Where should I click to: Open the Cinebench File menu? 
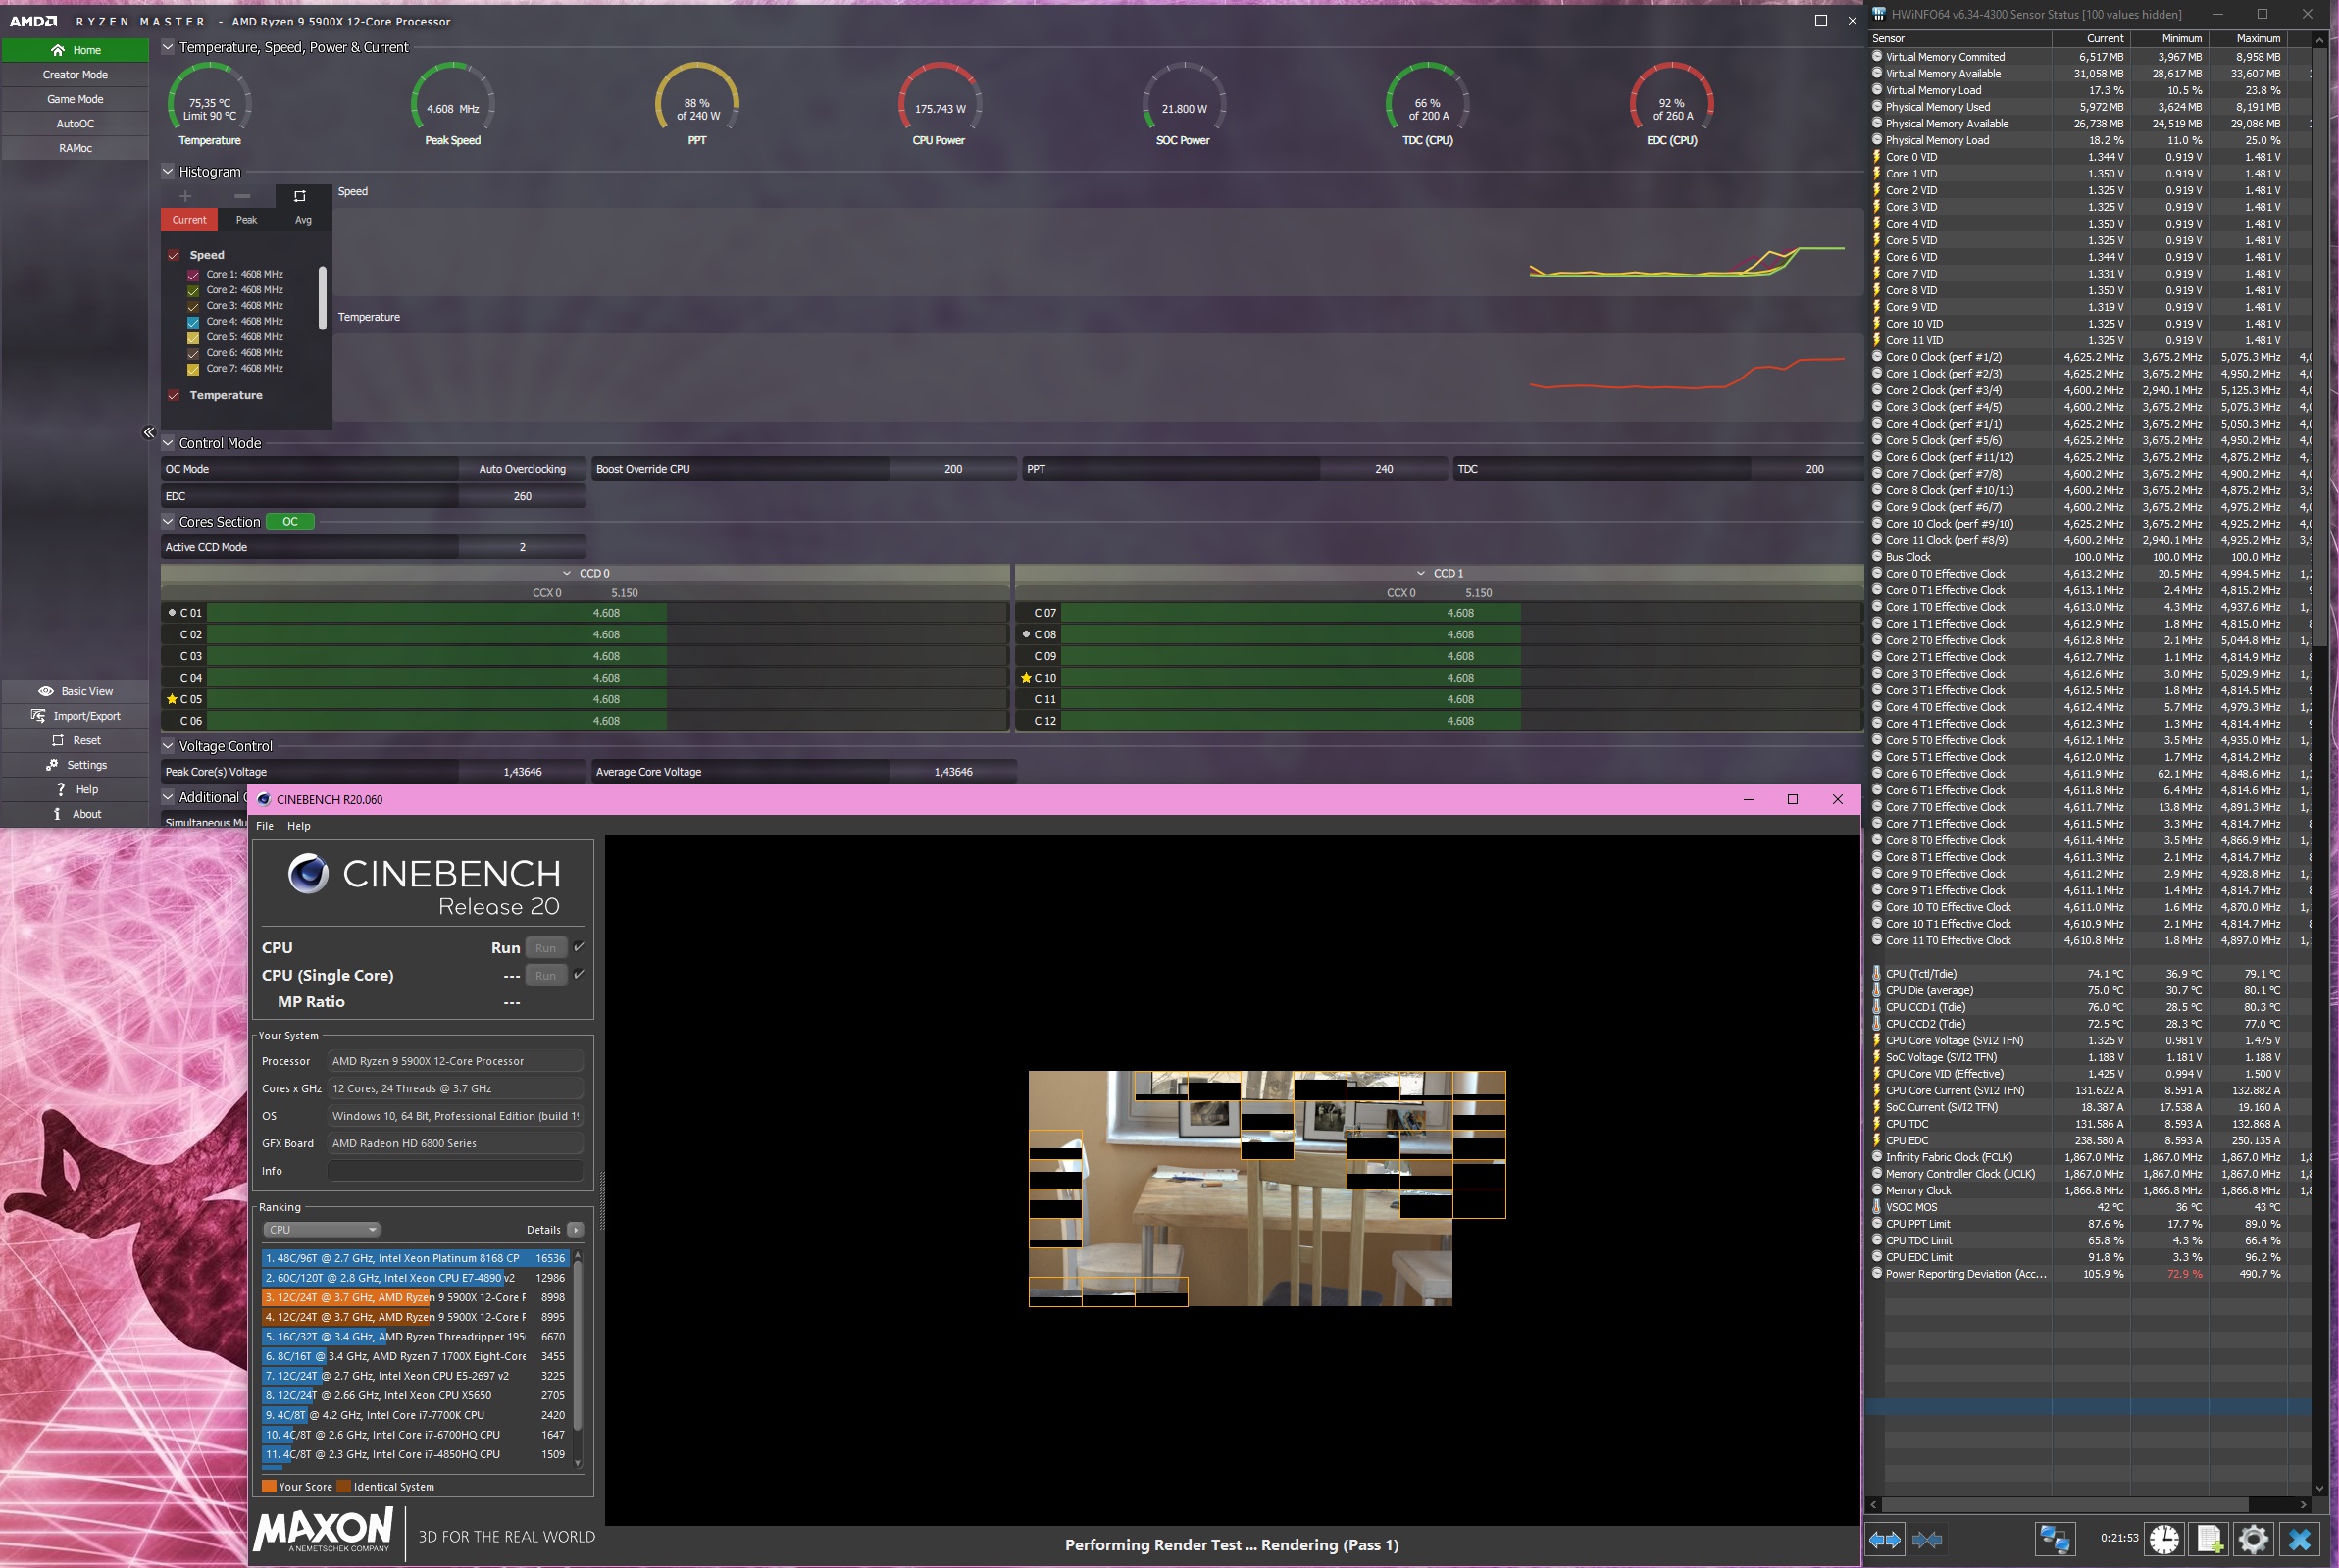264,826
